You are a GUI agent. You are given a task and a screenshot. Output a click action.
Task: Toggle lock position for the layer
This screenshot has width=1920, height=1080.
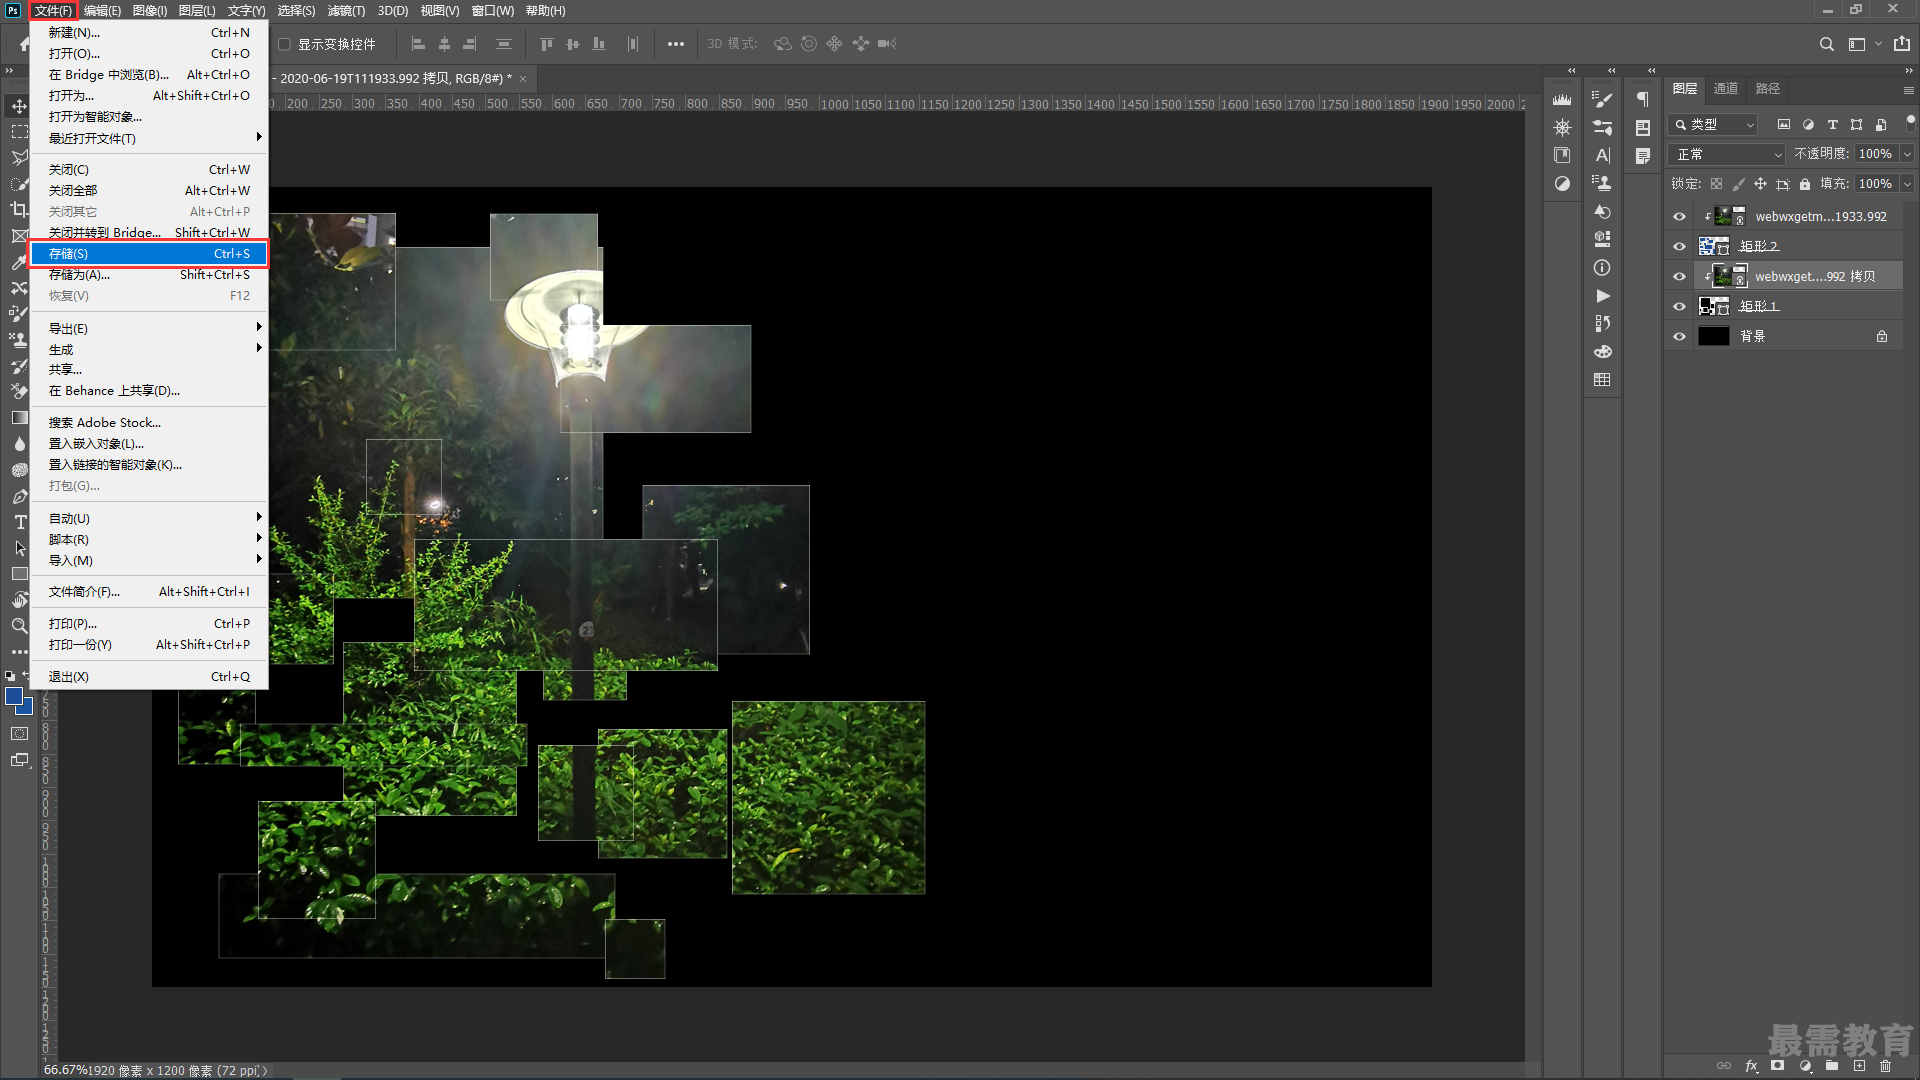pos(1760,184)
